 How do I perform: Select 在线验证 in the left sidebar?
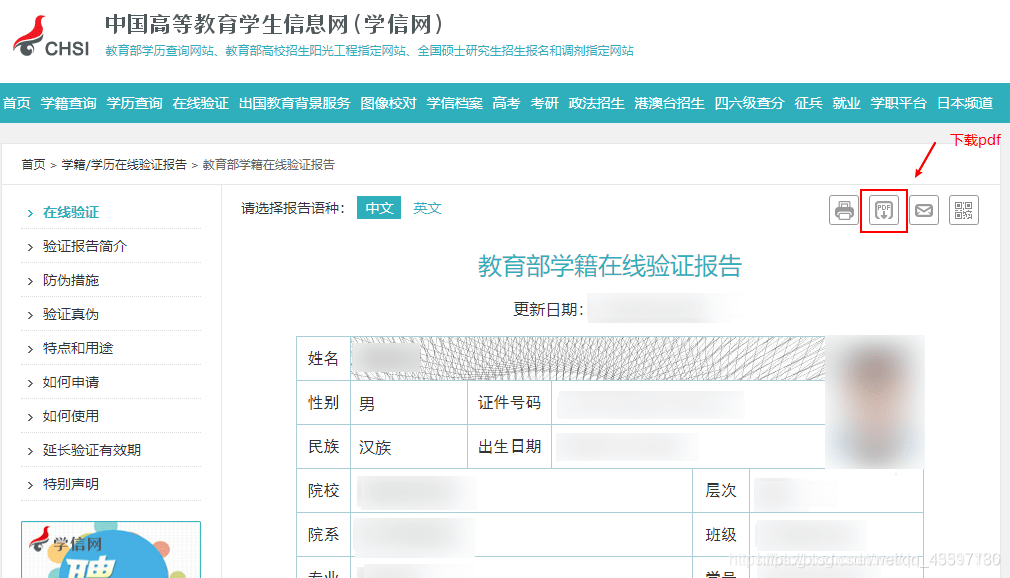click(71, 213)
